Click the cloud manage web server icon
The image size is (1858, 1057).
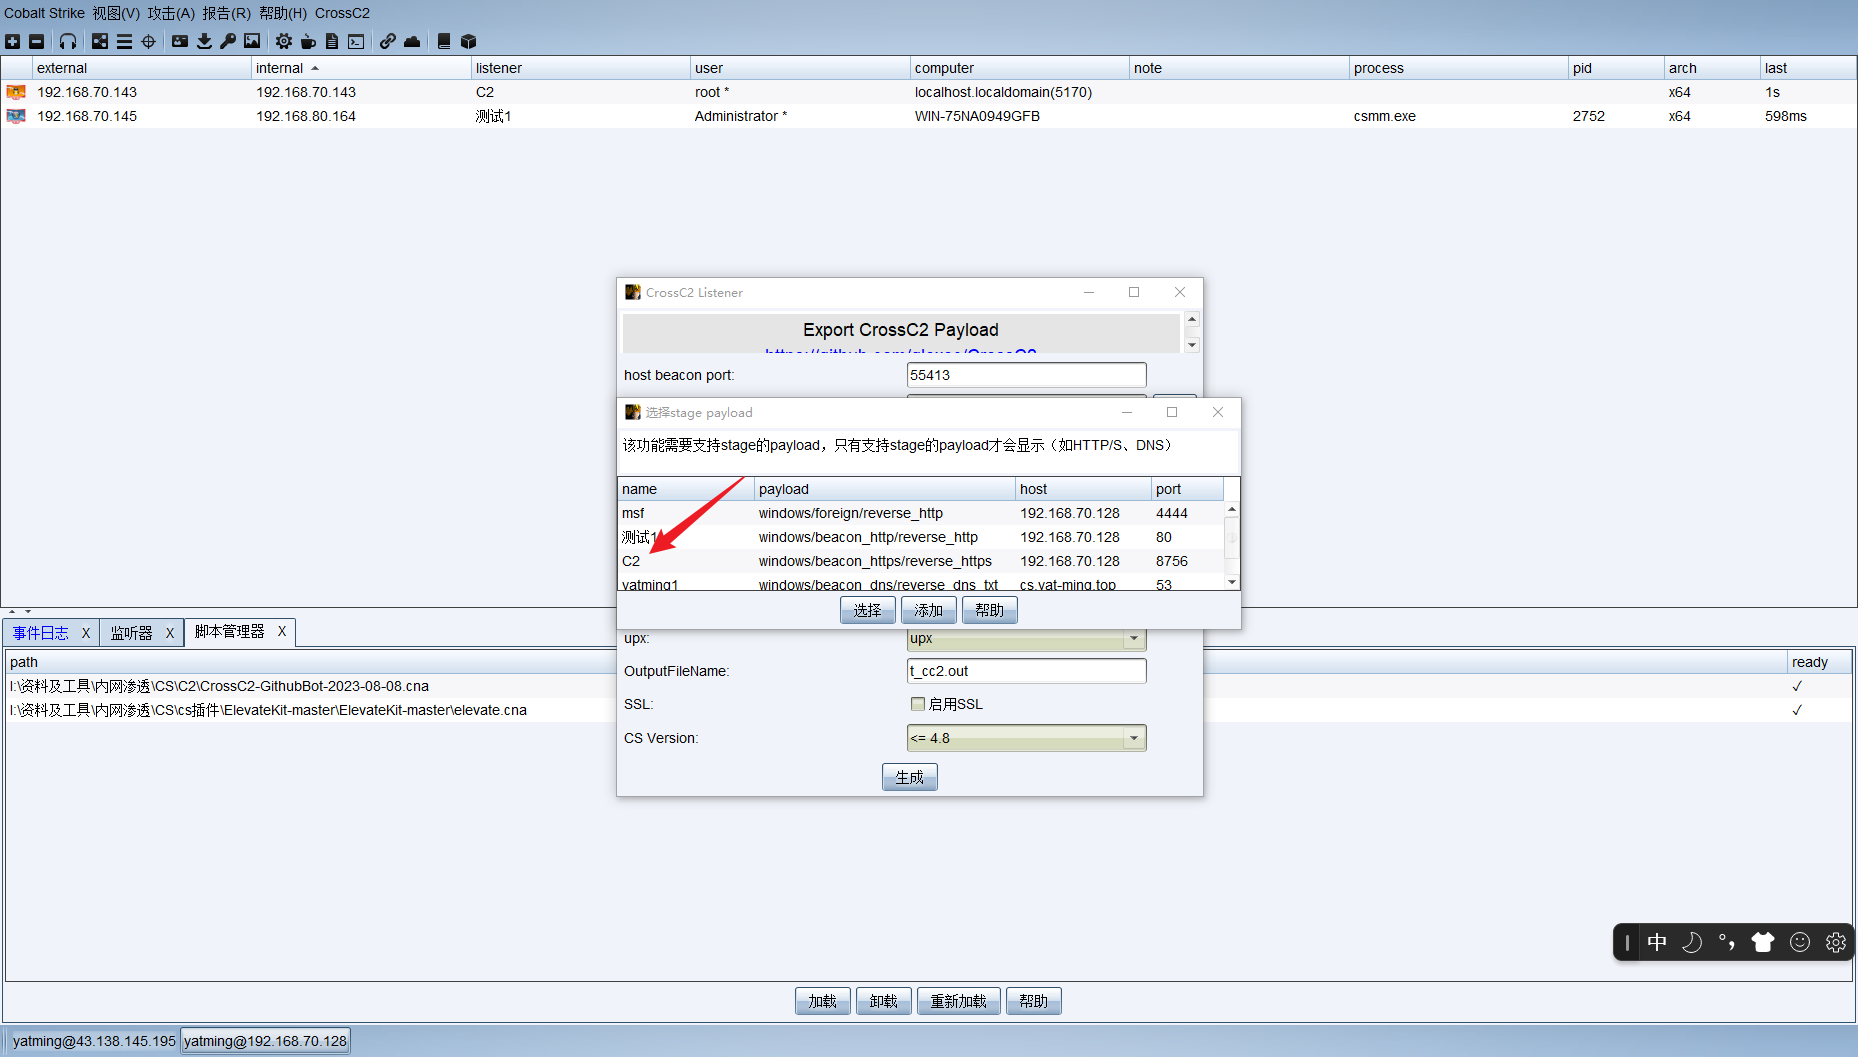(x=412, y=41)
